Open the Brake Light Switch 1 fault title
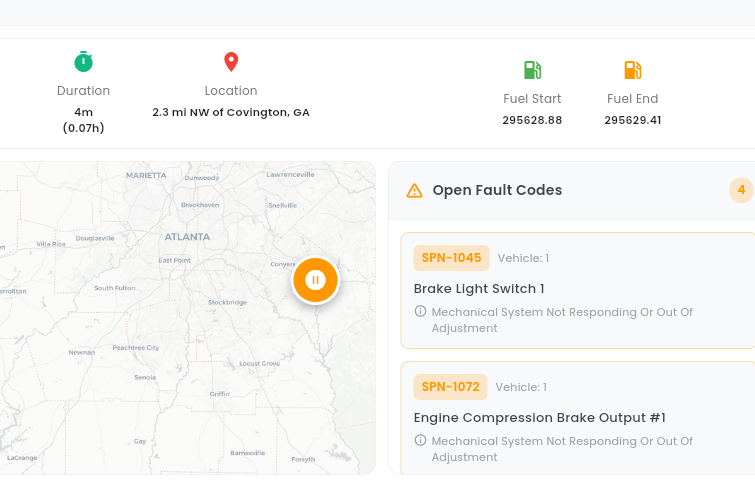The height and width of the screenshot is (482, 755). click(x=479, y=288)
